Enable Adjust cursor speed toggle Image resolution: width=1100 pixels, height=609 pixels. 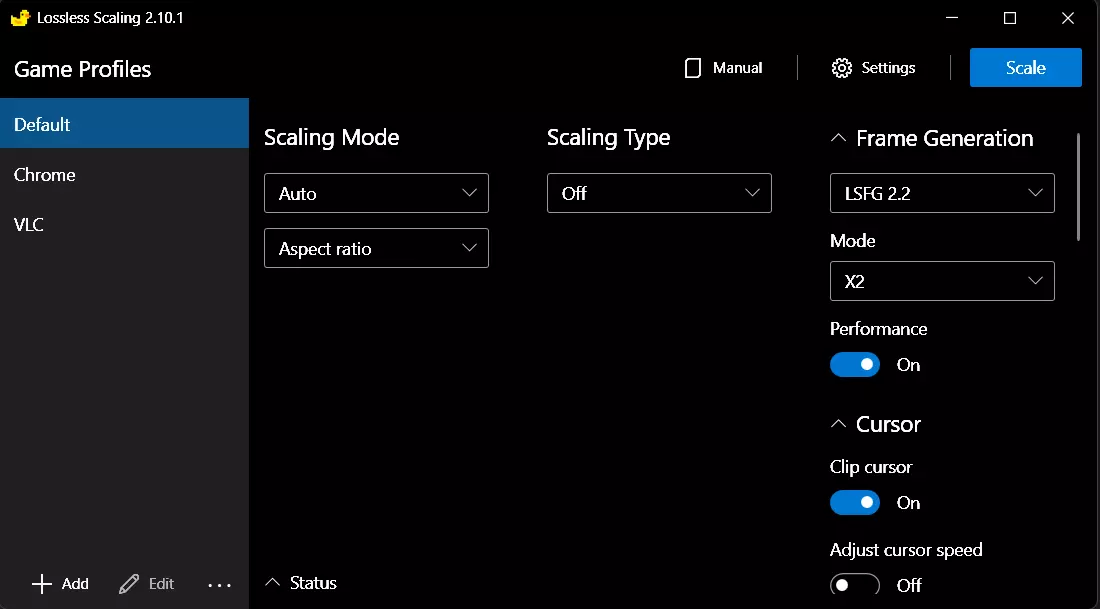pyautogui.click(x=855, y=585)
